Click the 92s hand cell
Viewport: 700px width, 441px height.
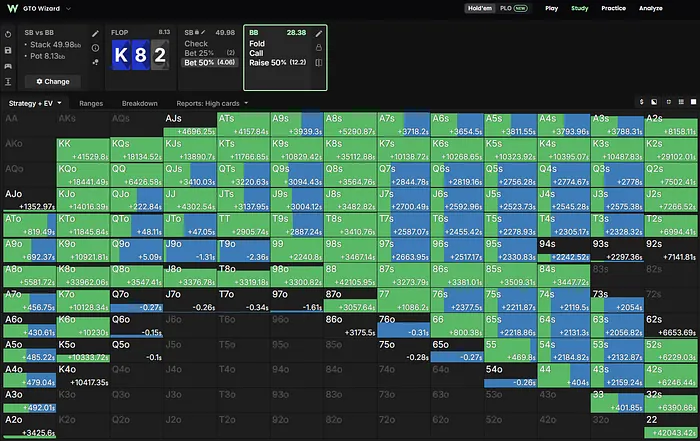(671, 250)
